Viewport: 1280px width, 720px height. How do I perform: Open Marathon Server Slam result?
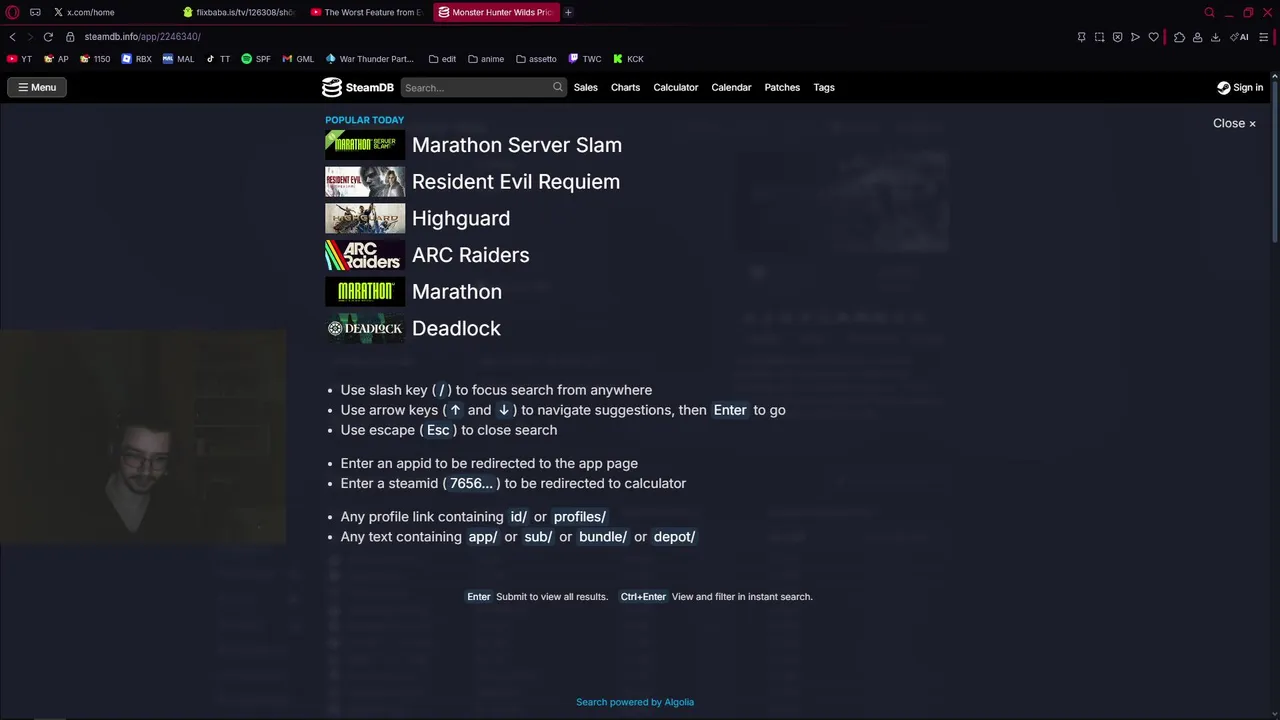tap(517, 145)
